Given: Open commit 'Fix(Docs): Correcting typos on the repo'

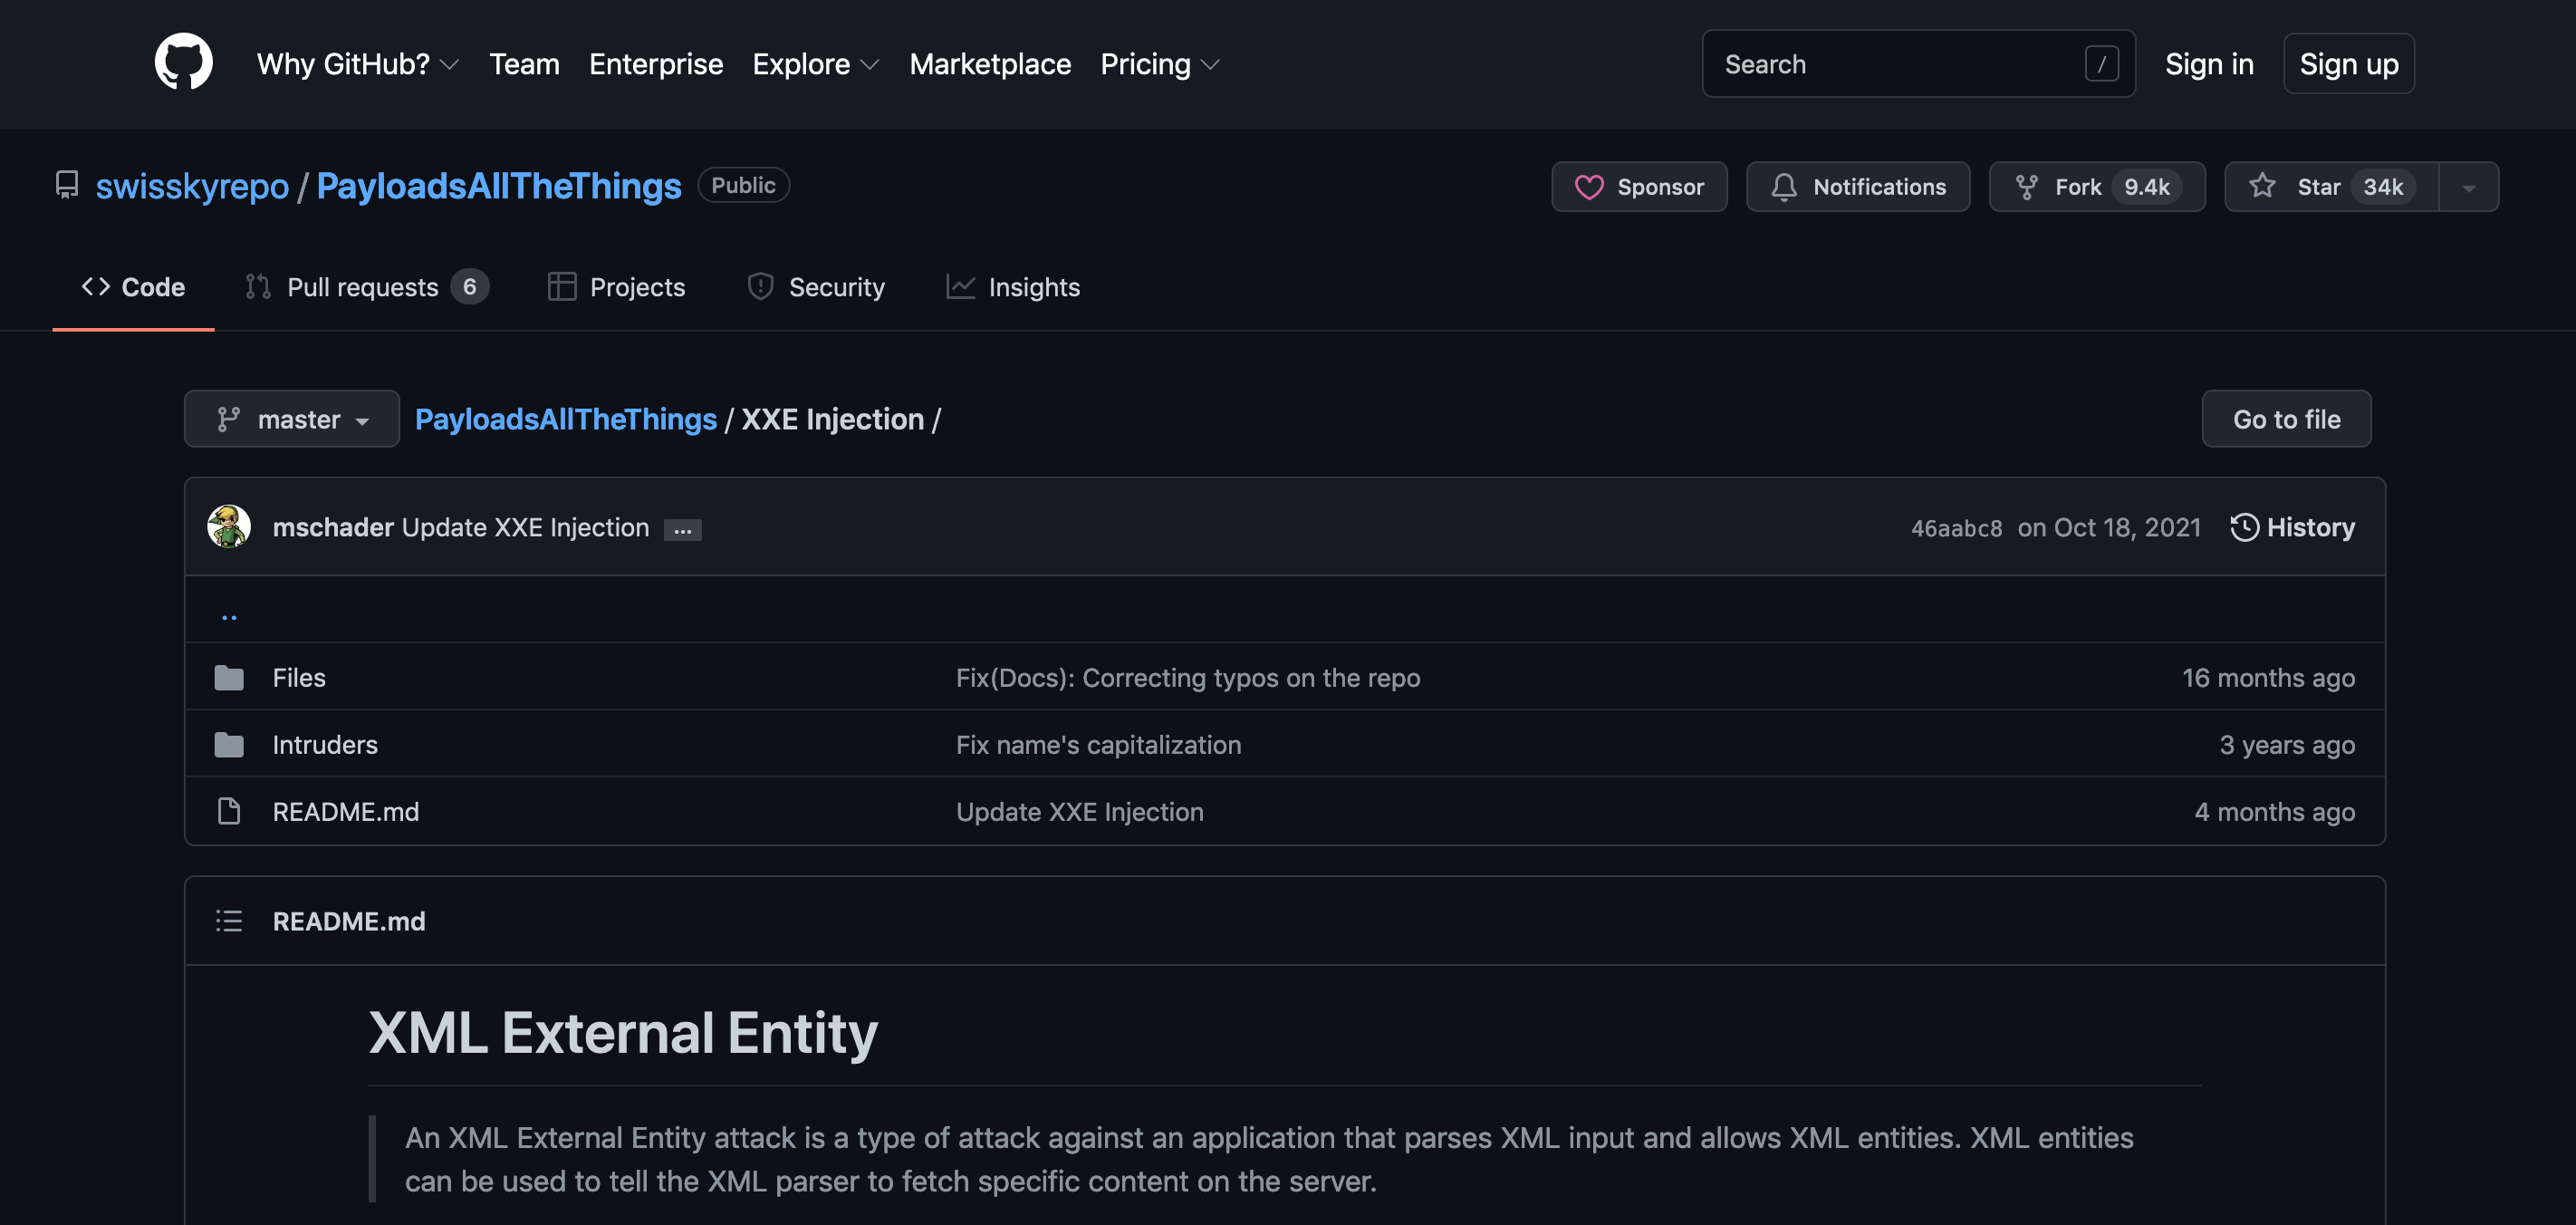Looking at the screenshot, I should pyautogui.click(x=1188, y=678).
